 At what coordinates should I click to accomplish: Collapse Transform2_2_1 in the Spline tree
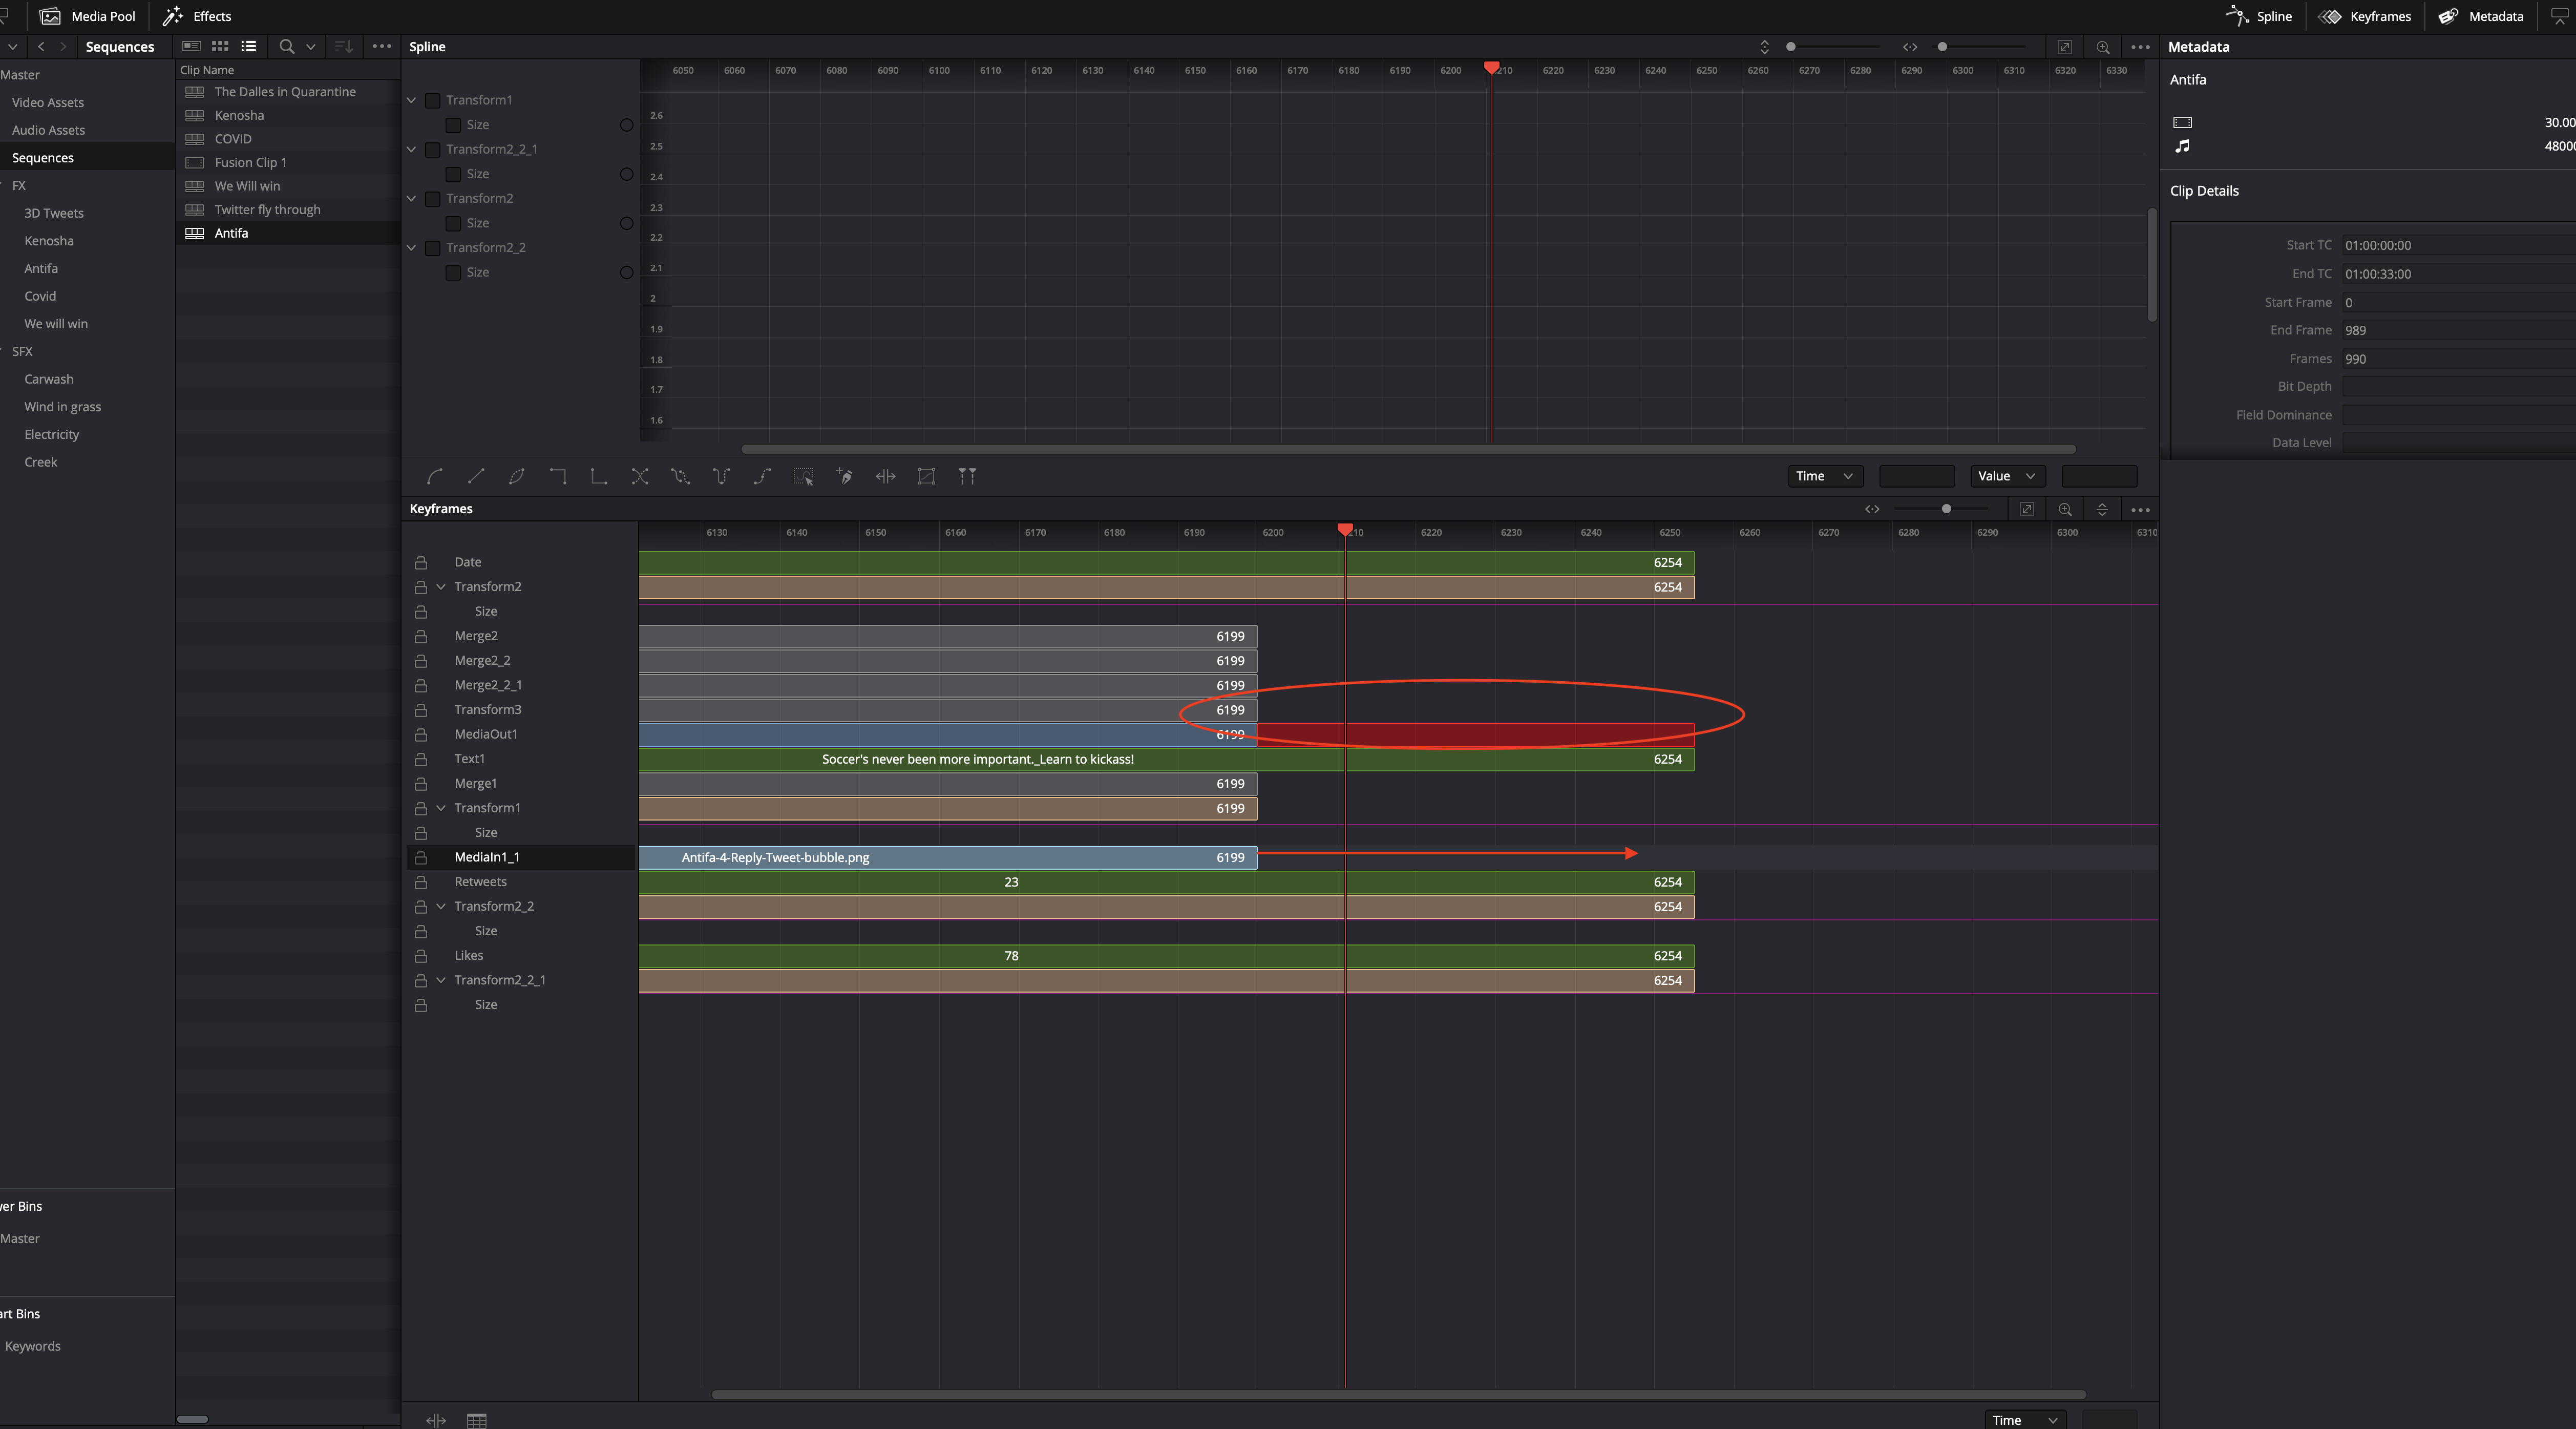411,149
